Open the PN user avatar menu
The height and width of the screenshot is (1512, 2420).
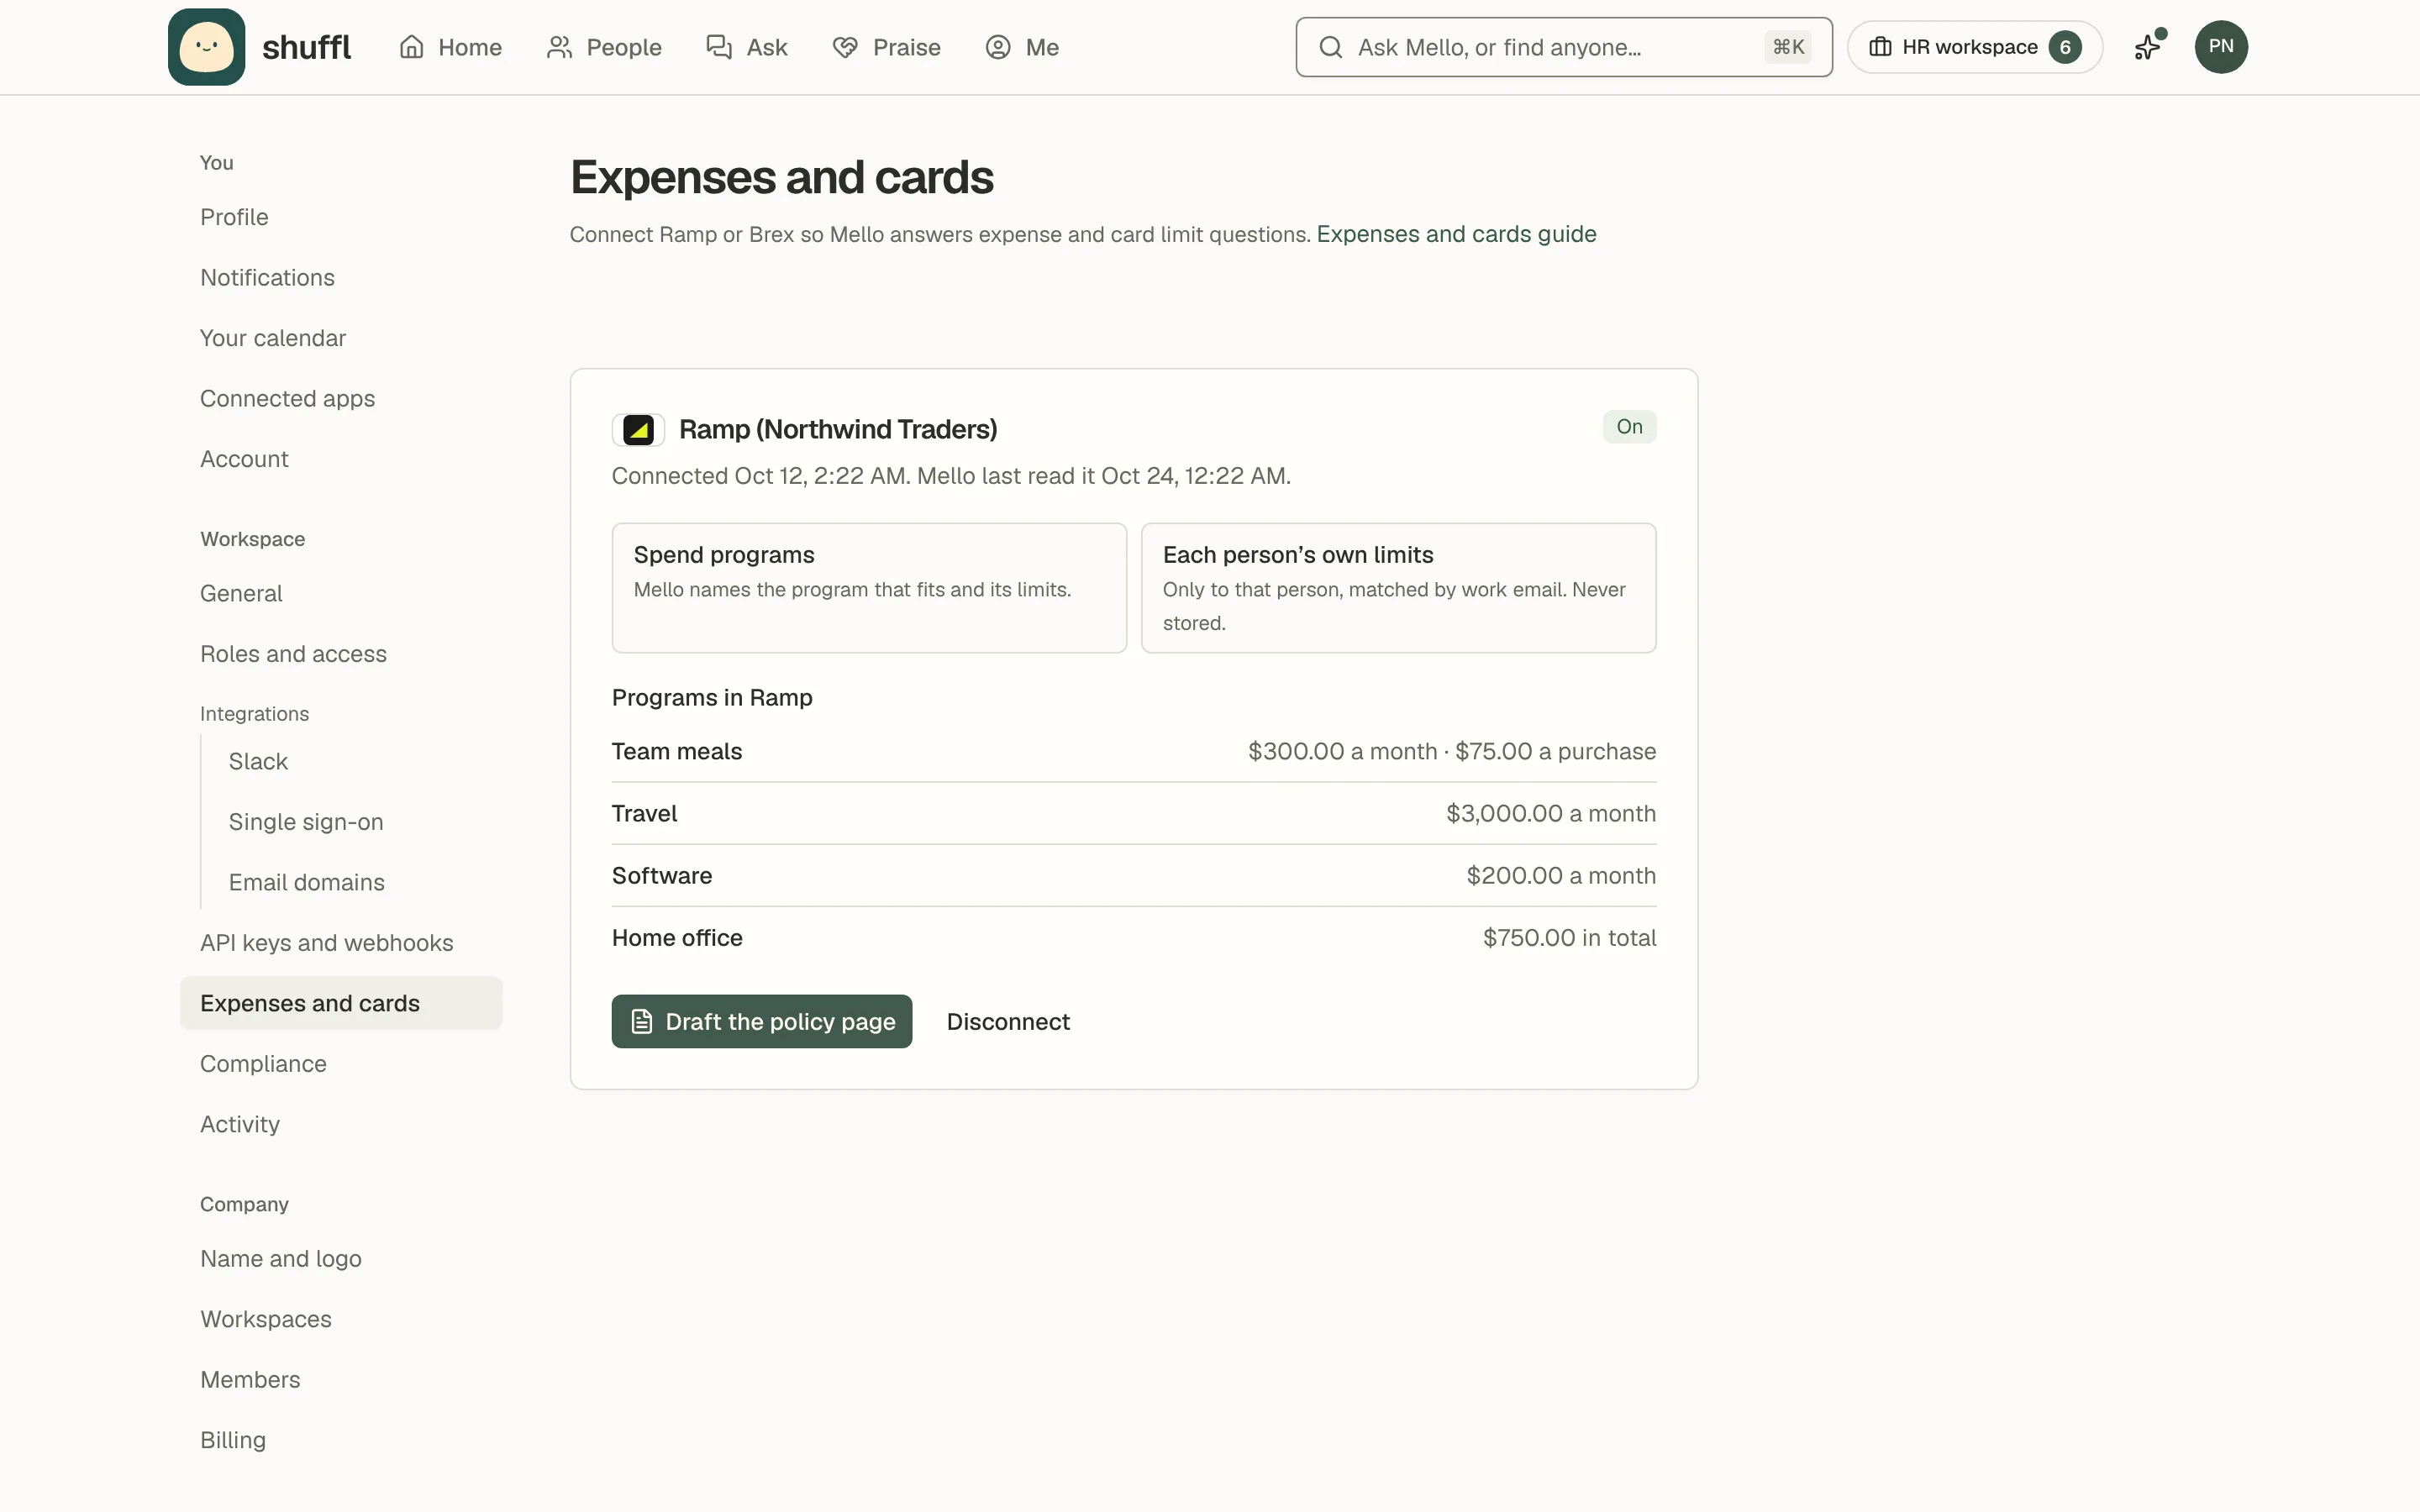point(2220,47)
